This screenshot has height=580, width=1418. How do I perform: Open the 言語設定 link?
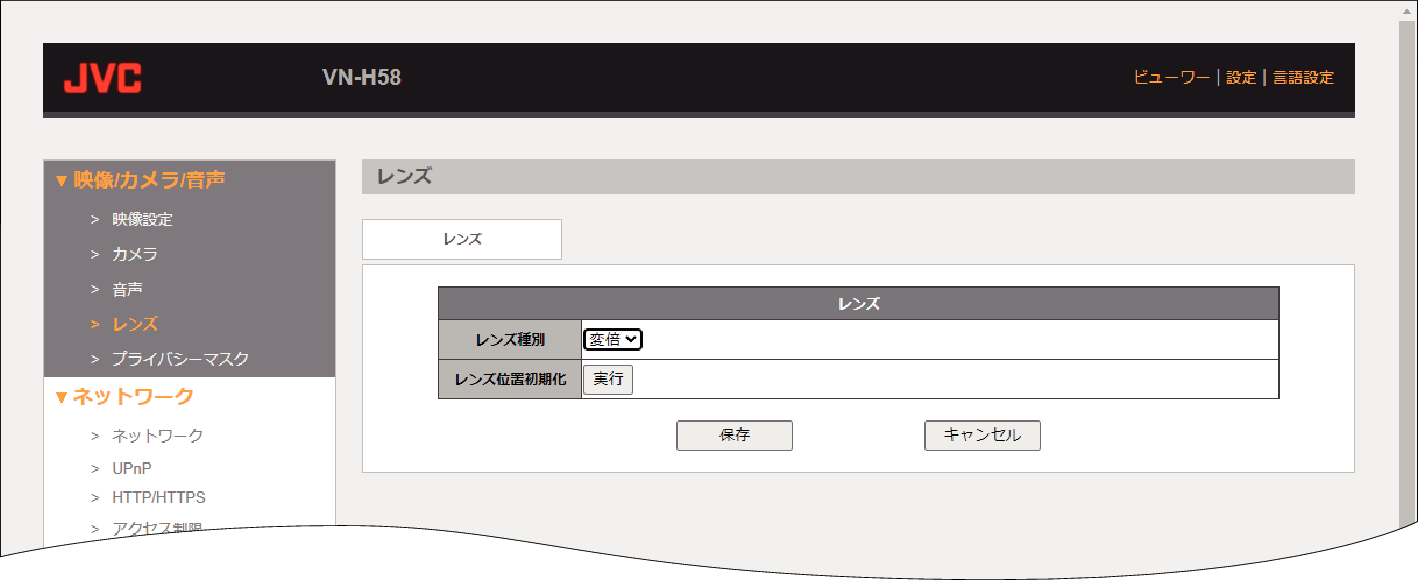[x=1303, y=78]
